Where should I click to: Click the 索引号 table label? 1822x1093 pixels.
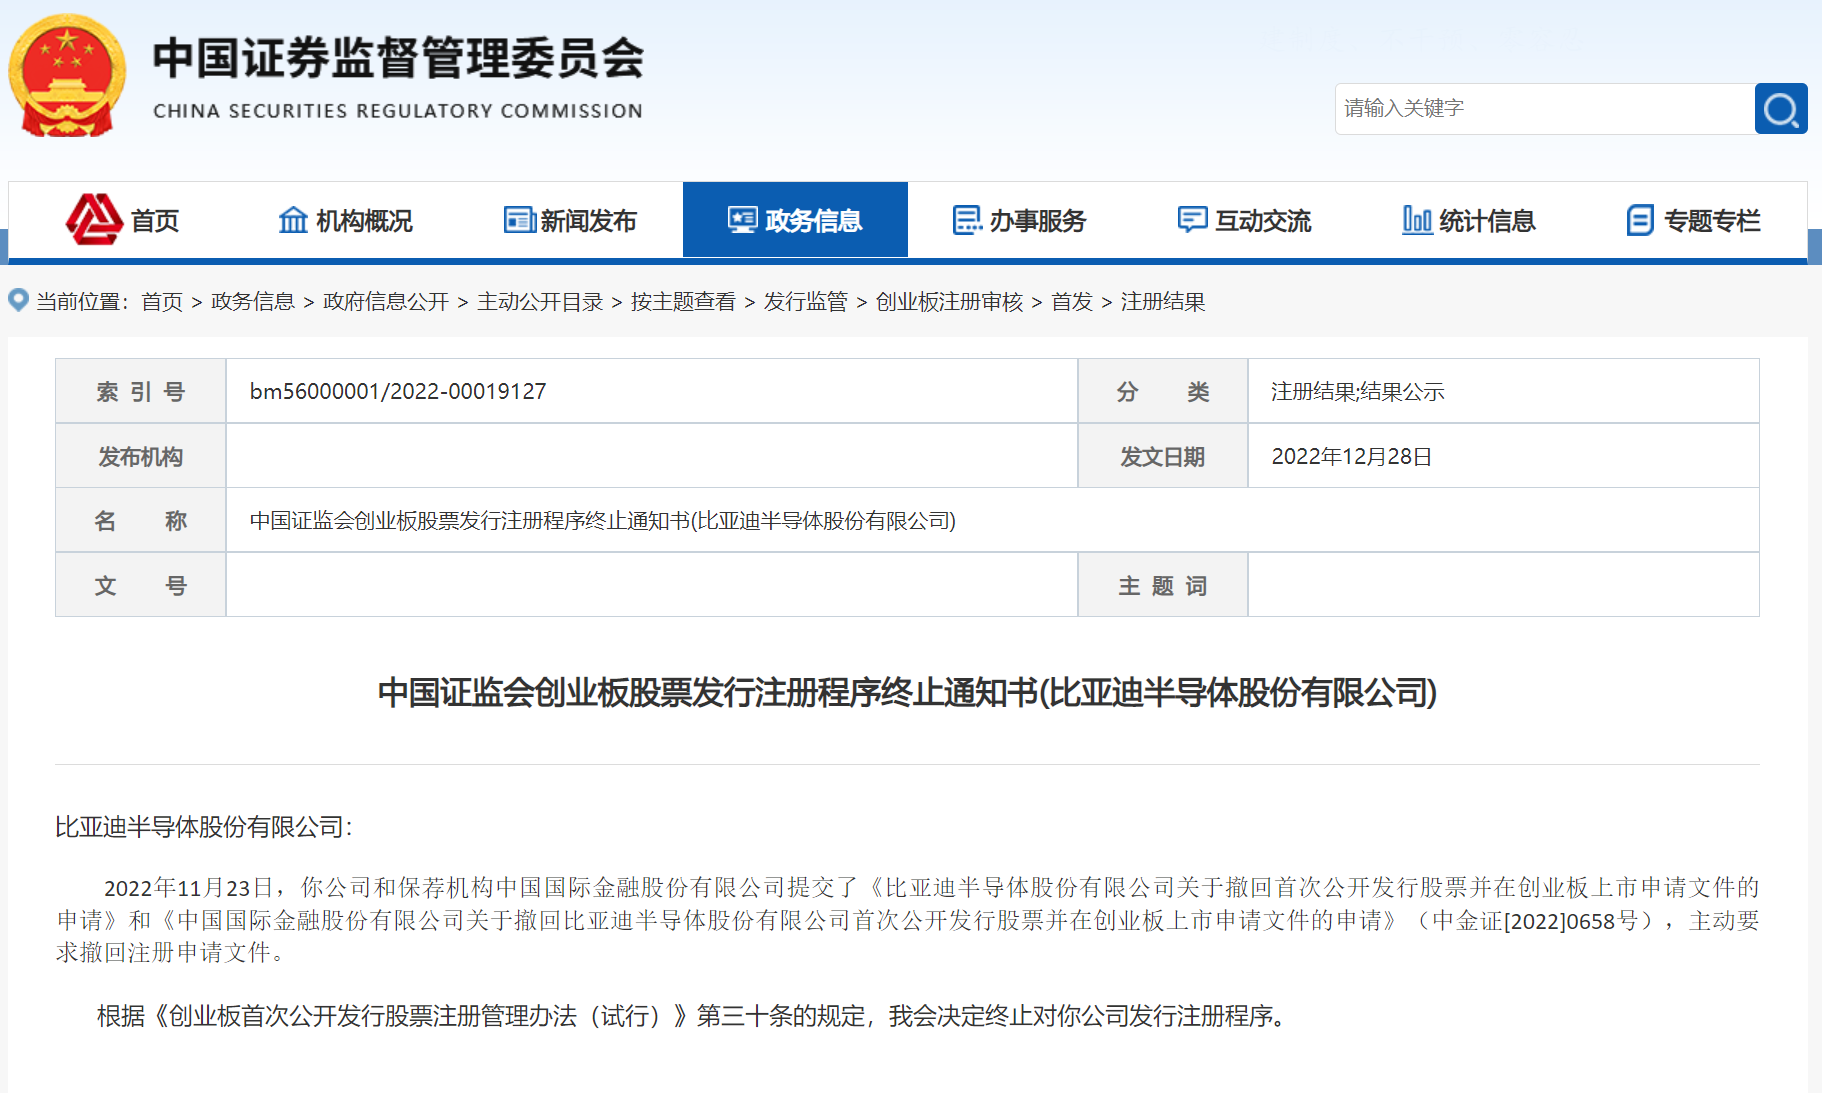[x=141, y=392]
